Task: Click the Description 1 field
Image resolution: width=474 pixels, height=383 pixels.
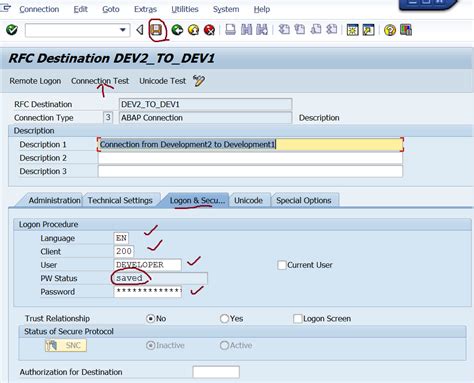Action: (x=250, y=145)
